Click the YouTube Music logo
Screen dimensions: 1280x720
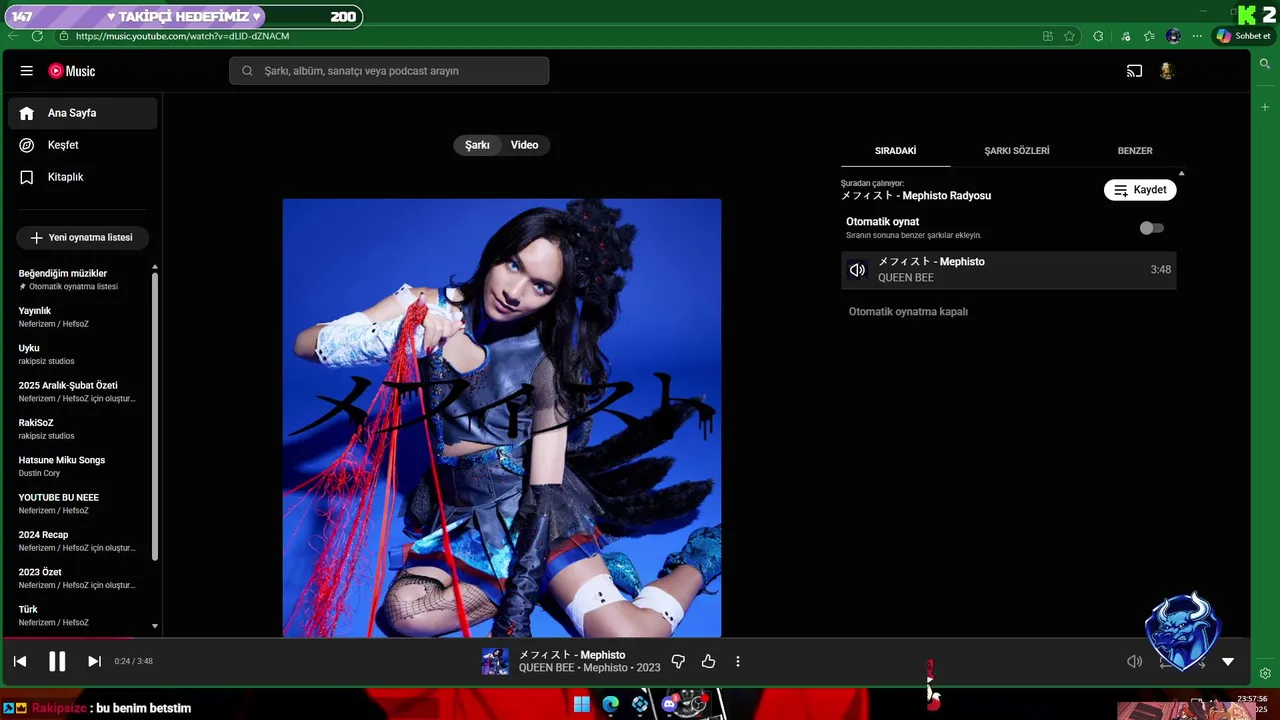coord(72,71)
